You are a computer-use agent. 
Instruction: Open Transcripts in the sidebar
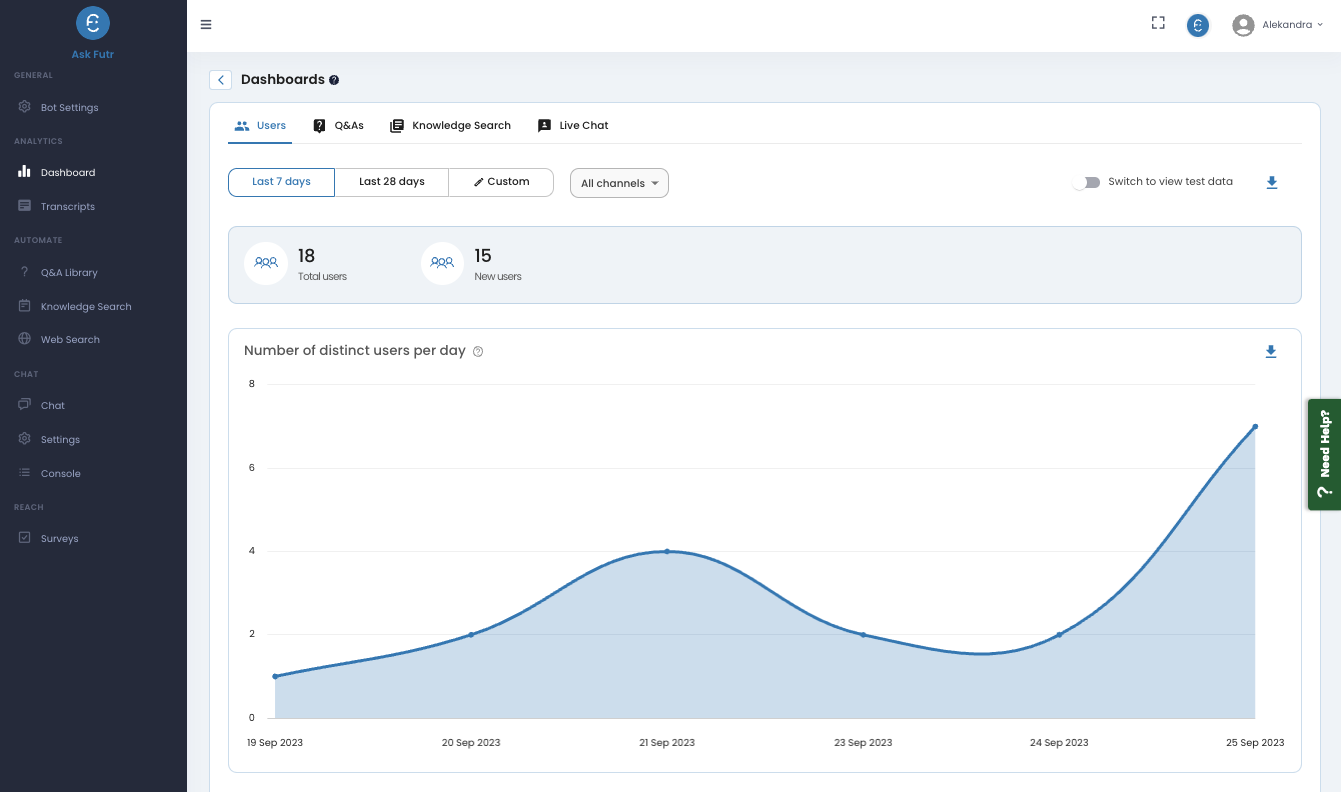pos(68,206)
